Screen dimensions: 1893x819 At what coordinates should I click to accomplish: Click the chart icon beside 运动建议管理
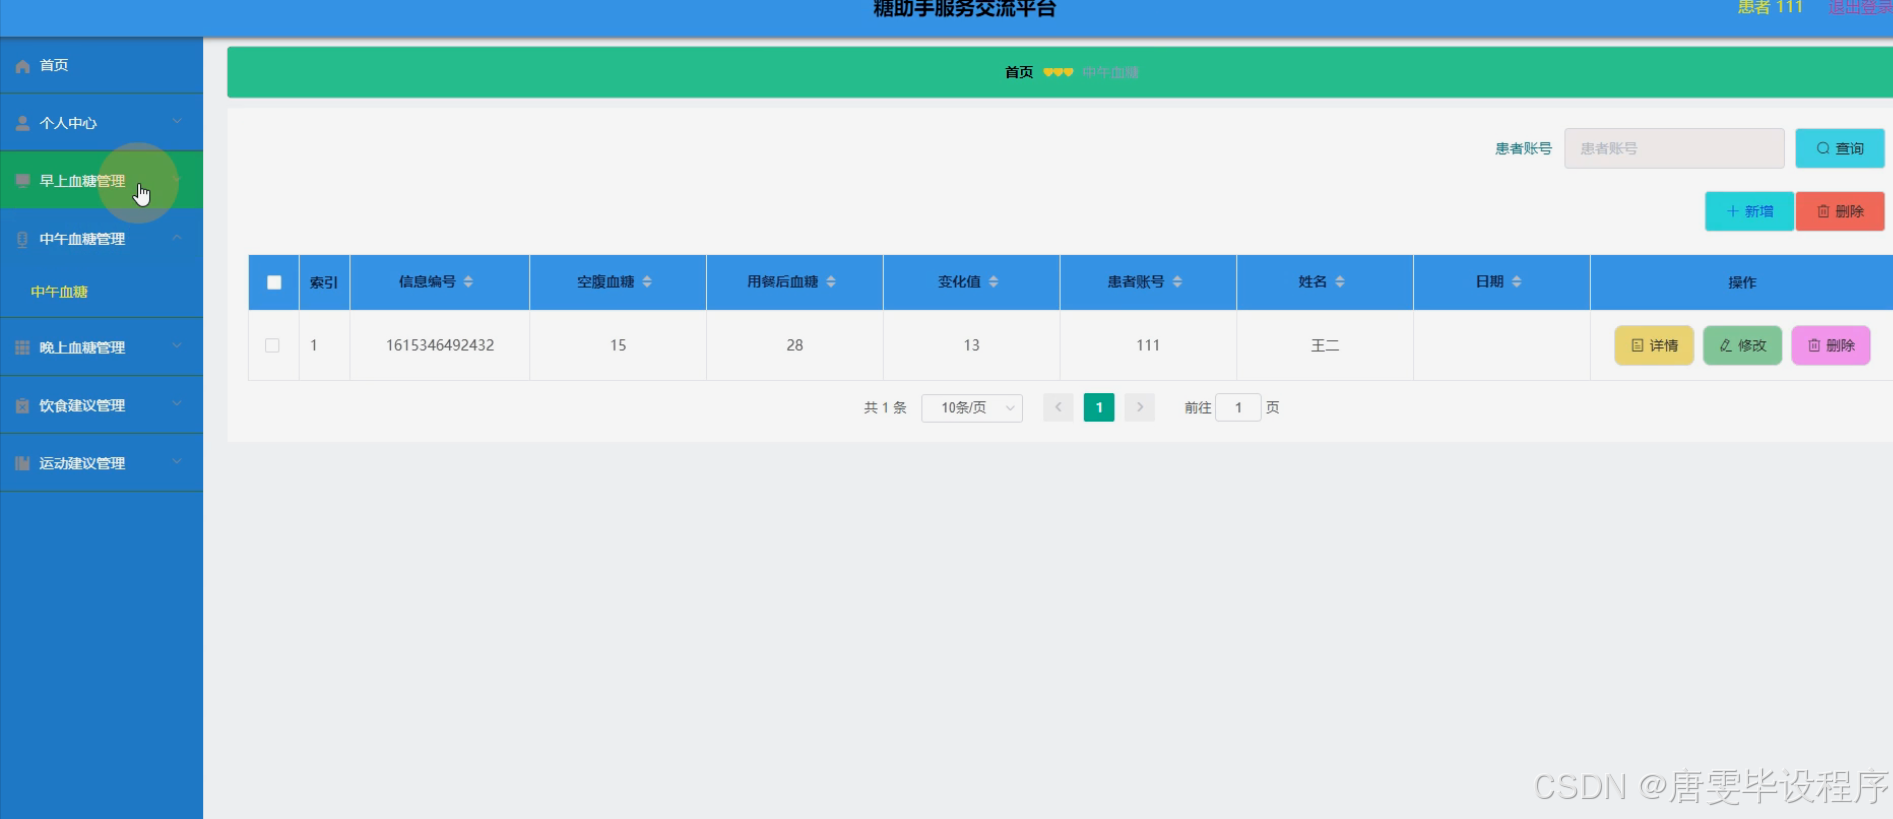point(23,463)
